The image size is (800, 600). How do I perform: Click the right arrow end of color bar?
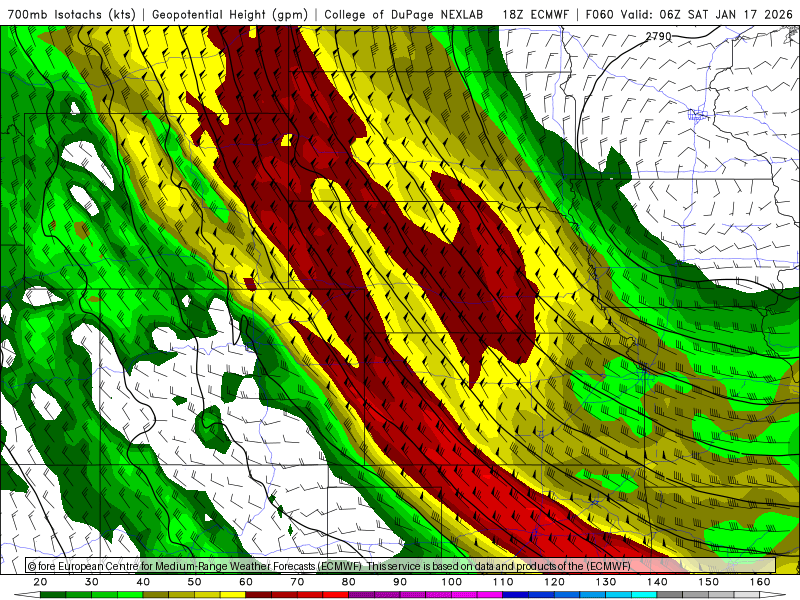click(x=773, y=594)
